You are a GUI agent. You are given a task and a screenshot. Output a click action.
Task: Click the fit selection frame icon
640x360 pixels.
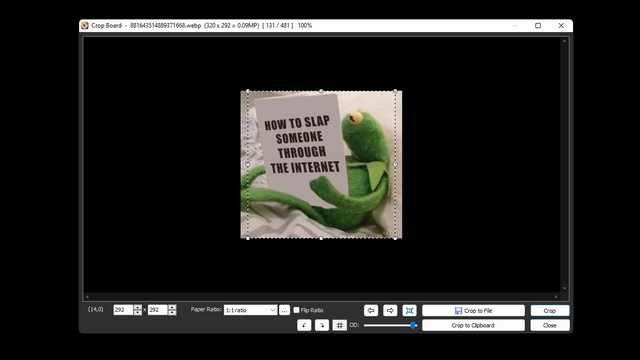click(x=409, y=311)
